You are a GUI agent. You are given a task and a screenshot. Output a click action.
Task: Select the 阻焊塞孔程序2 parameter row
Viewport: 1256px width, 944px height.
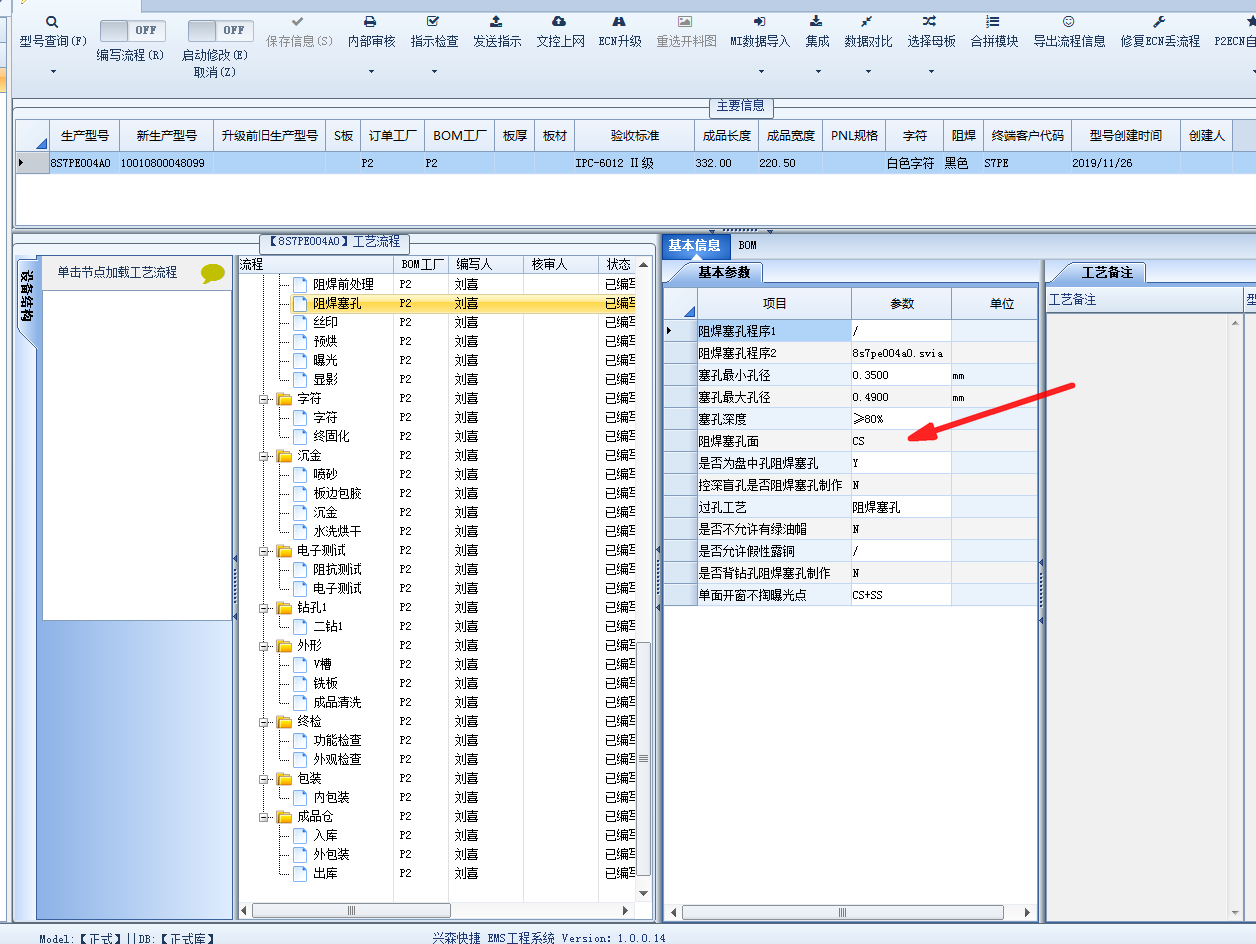point(850,353)
